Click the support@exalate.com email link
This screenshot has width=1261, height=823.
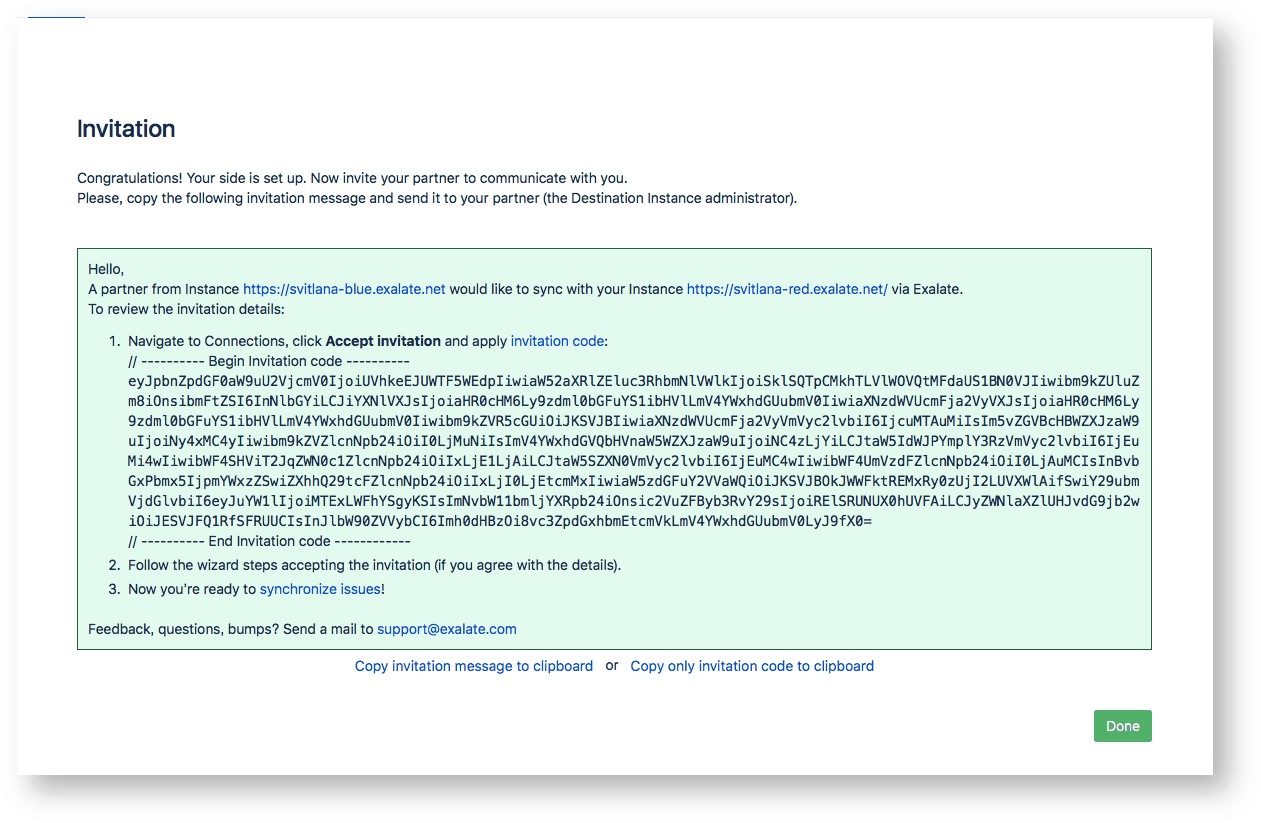(x=446, y=629)
